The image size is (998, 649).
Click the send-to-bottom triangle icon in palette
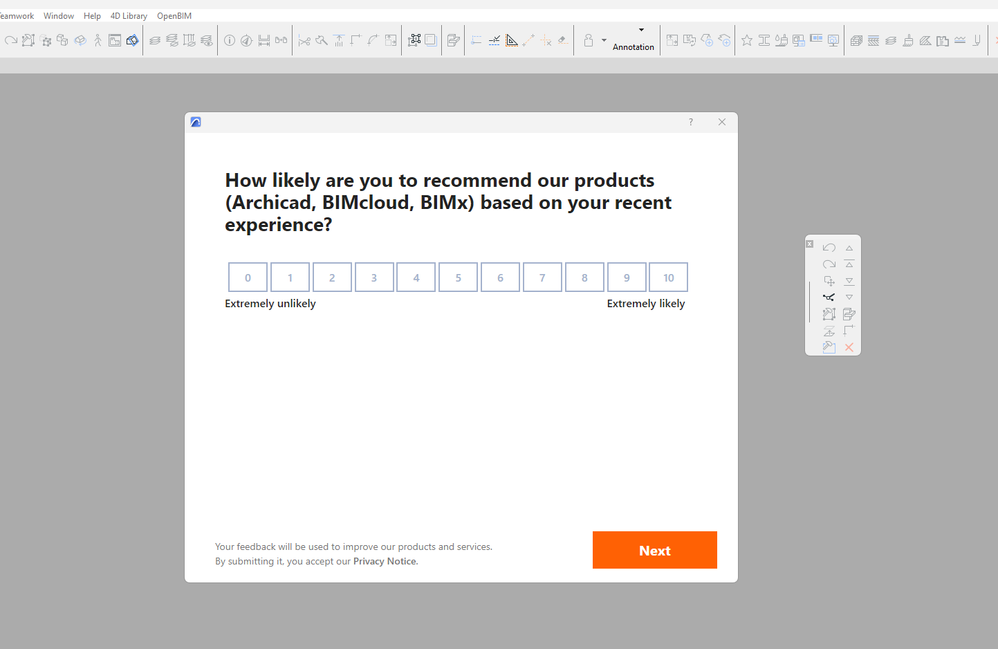[x=849, y=281]
